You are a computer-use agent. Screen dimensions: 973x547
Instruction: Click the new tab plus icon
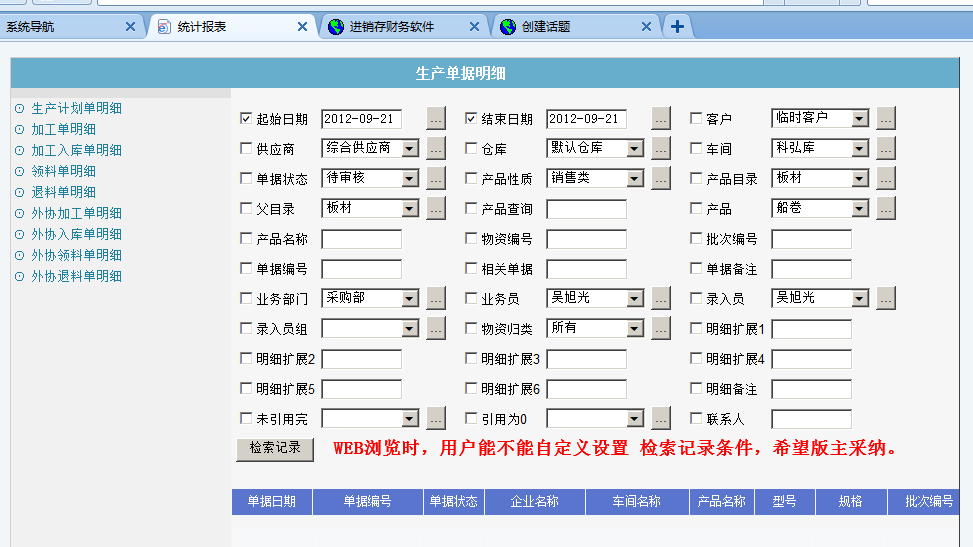coord(677,27)
